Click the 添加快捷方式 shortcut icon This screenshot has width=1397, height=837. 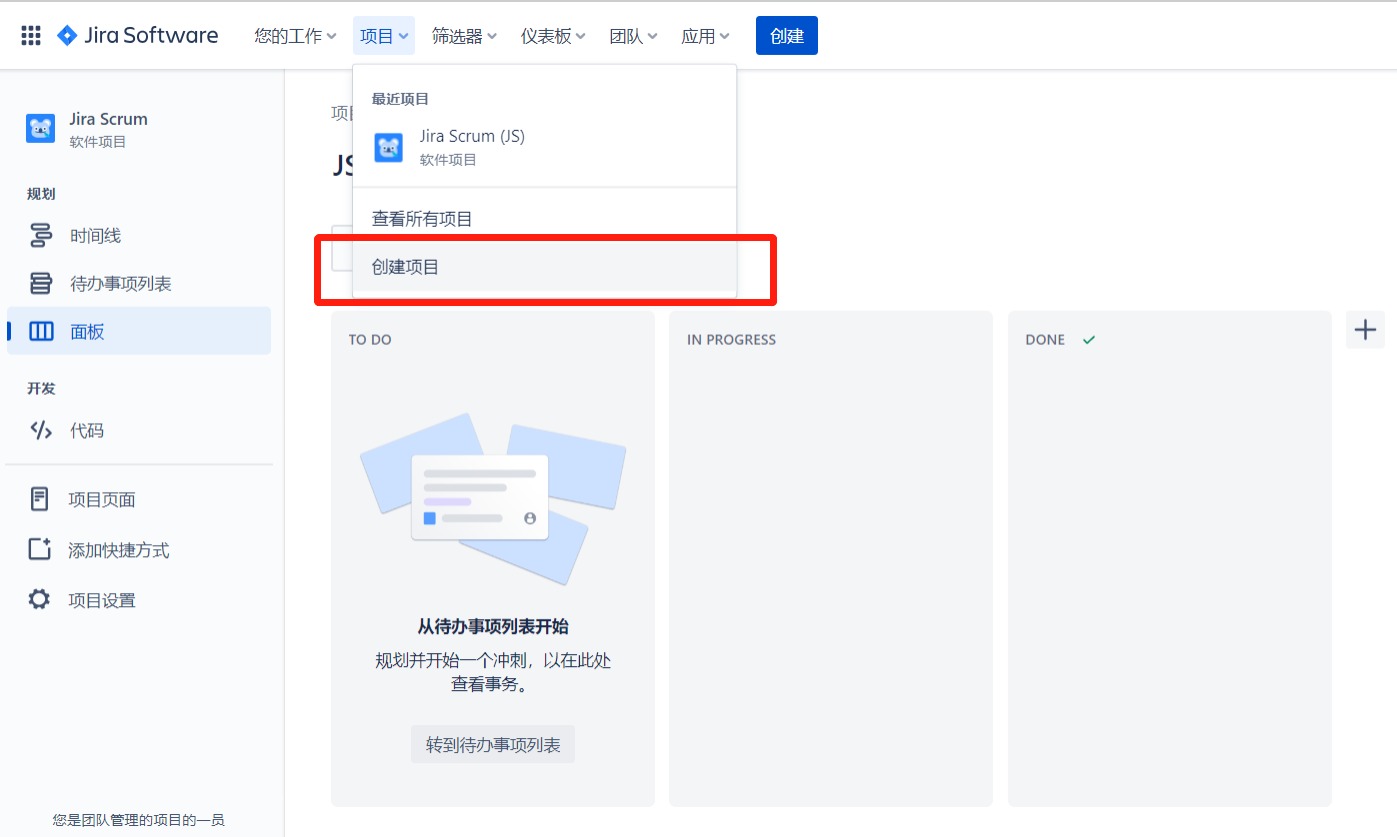pyautogui.click(x=39, y=549)
